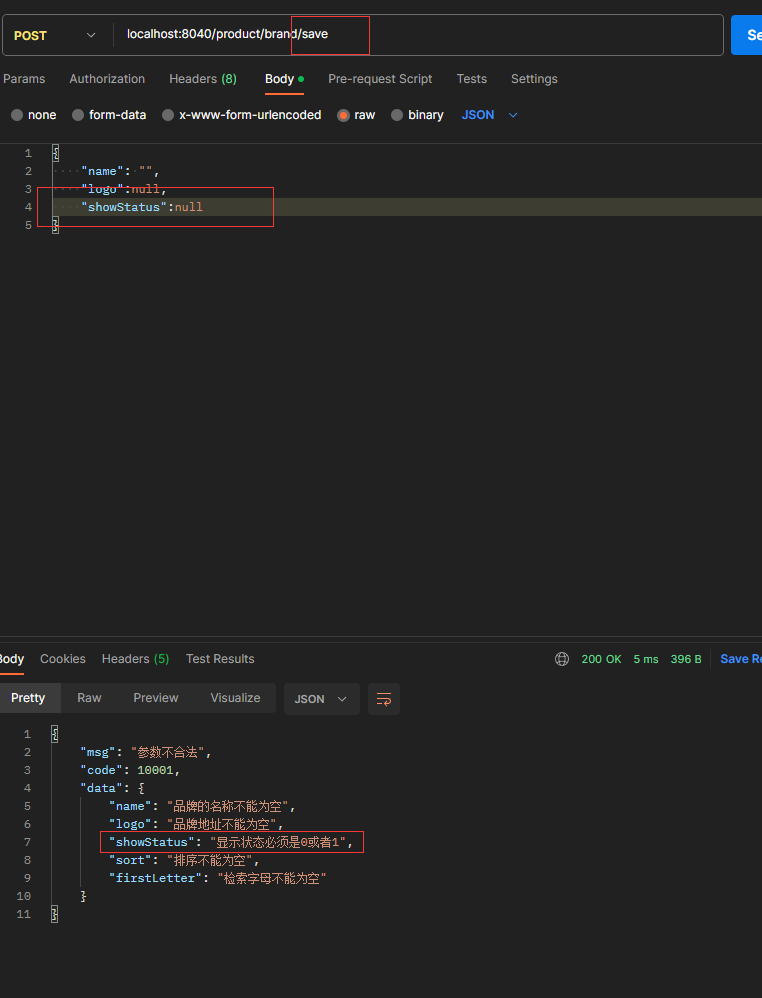Image resolution: width=762 pixels, height=998 pixels.
Task: Click response "code": 10001 line
Action: tap(131, 770)
